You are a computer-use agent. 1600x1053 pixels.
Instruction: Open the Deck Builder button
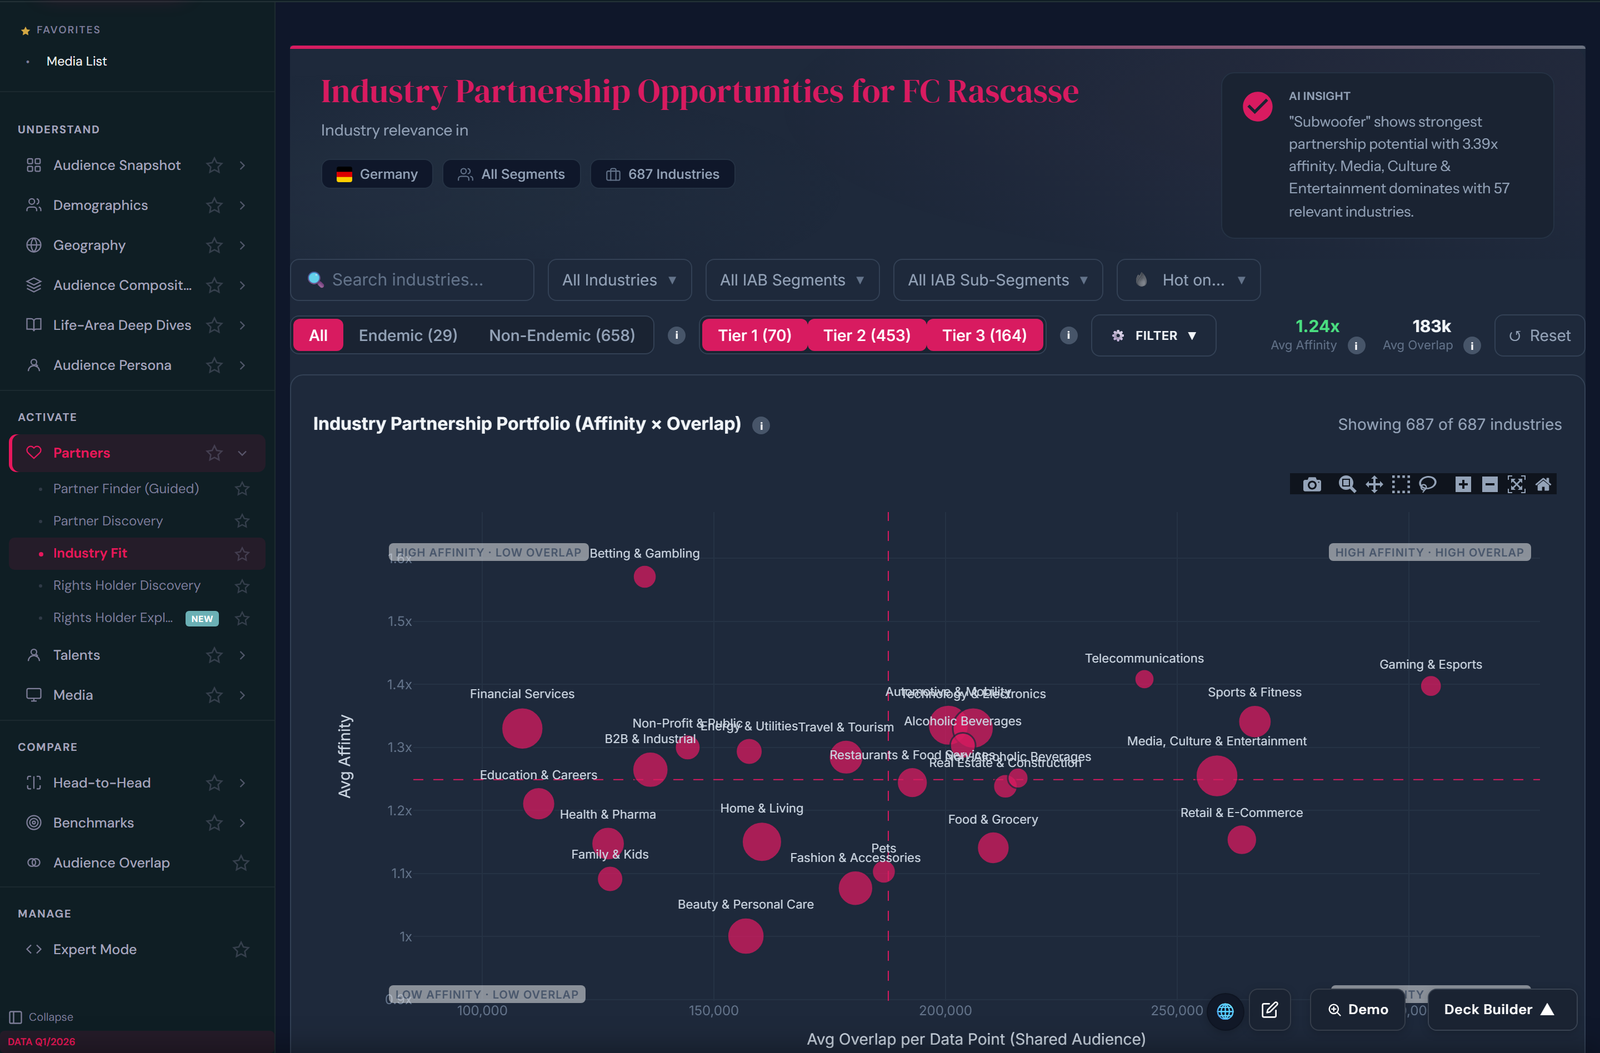(x=1502, y=1010)
